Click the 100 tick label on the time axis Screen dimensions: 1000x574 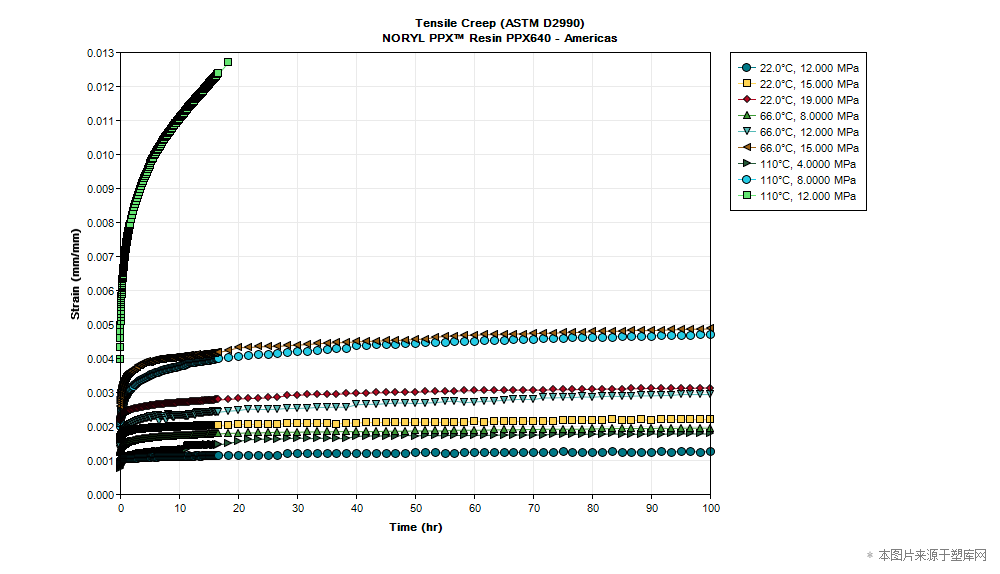pyautogui.click(x=710, y=508)
